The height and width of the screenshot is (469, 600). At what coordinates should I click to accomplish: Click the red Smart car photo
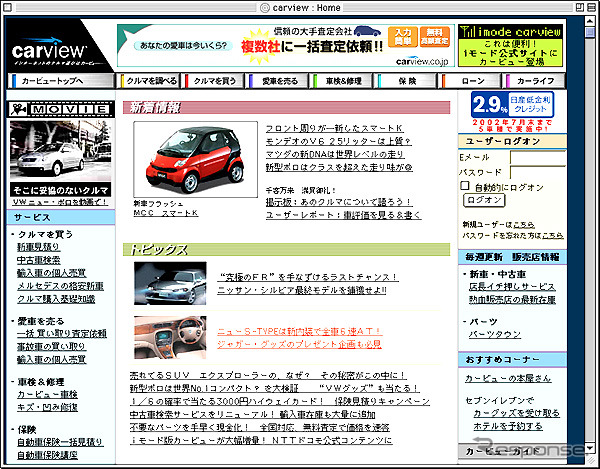[196, 160]
